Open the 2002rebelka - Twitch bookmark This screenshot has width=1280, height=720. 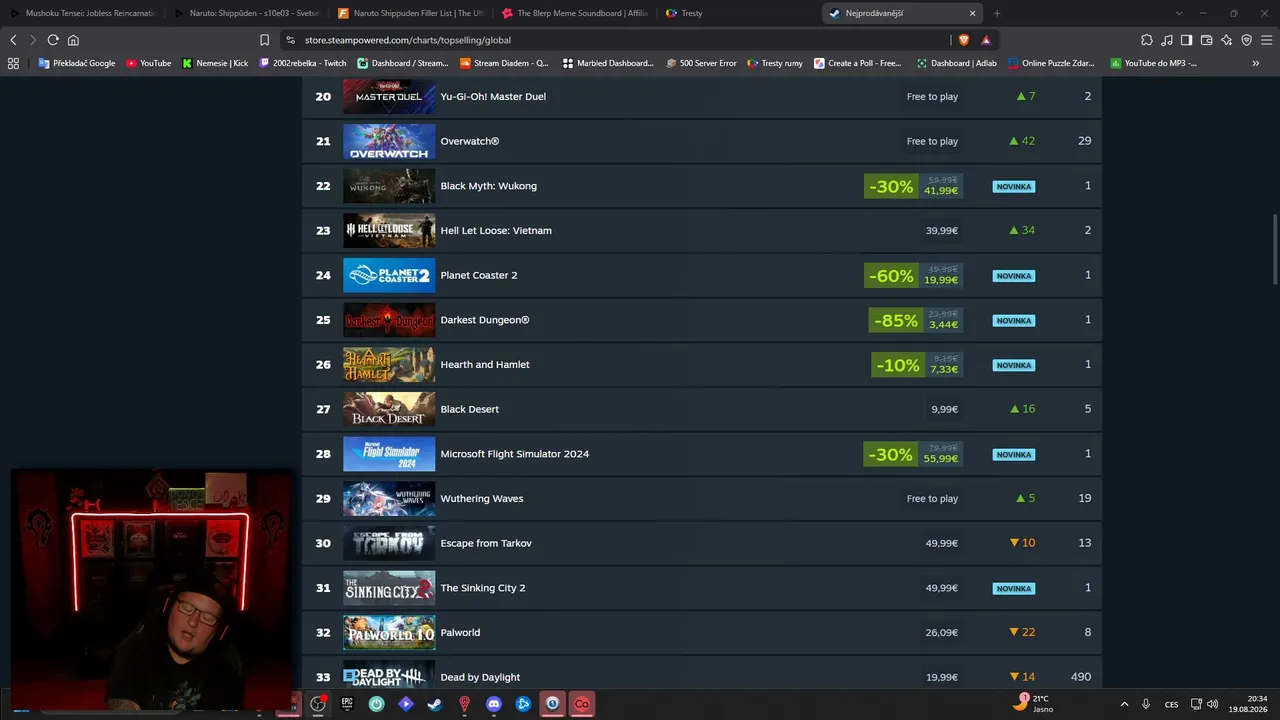tap(303, 63)
